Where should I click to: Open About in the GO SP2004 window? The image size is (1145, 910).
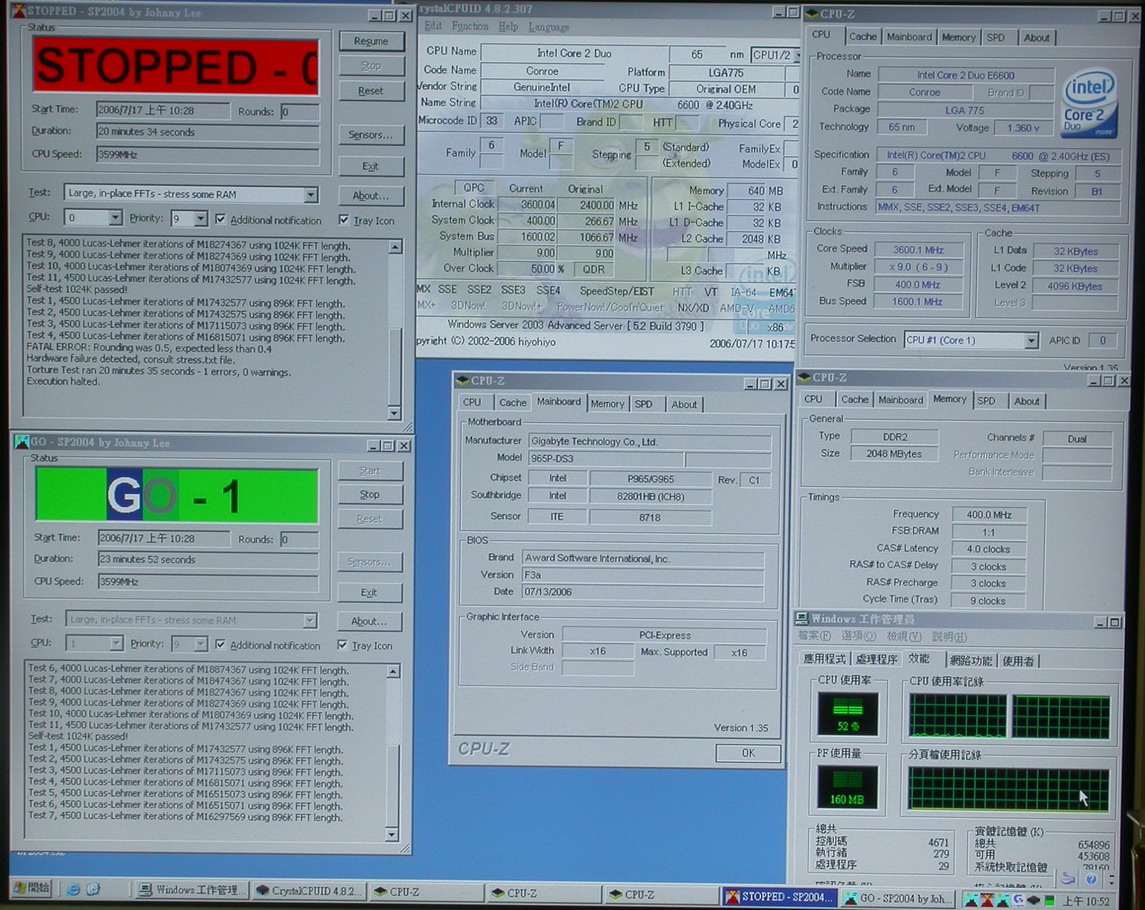[x=369, y=622]
